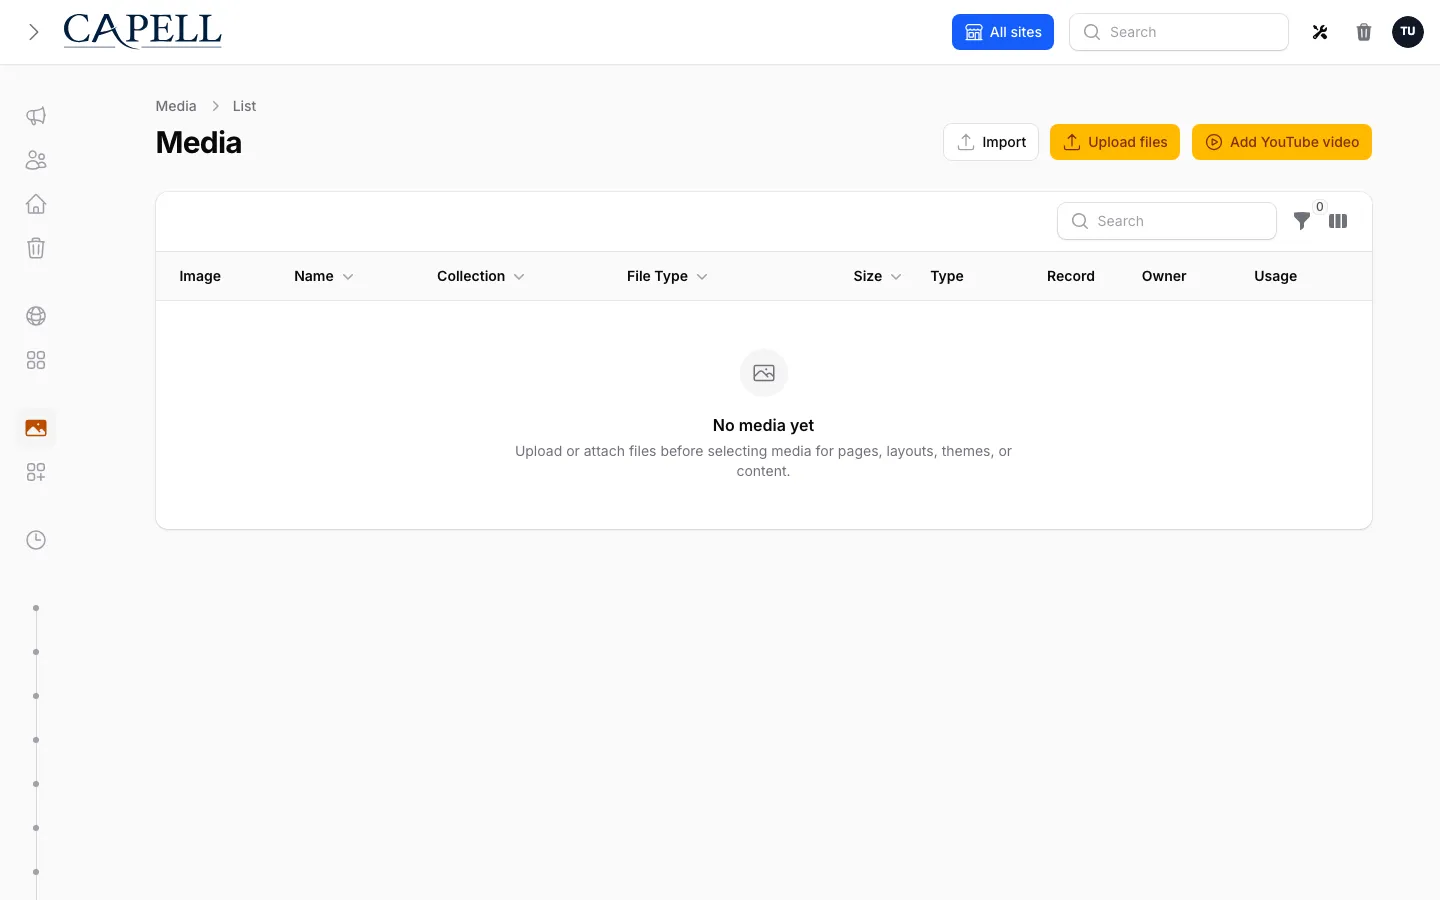Click the 'No media yet' heading
1440x900 pixels.
764,425
